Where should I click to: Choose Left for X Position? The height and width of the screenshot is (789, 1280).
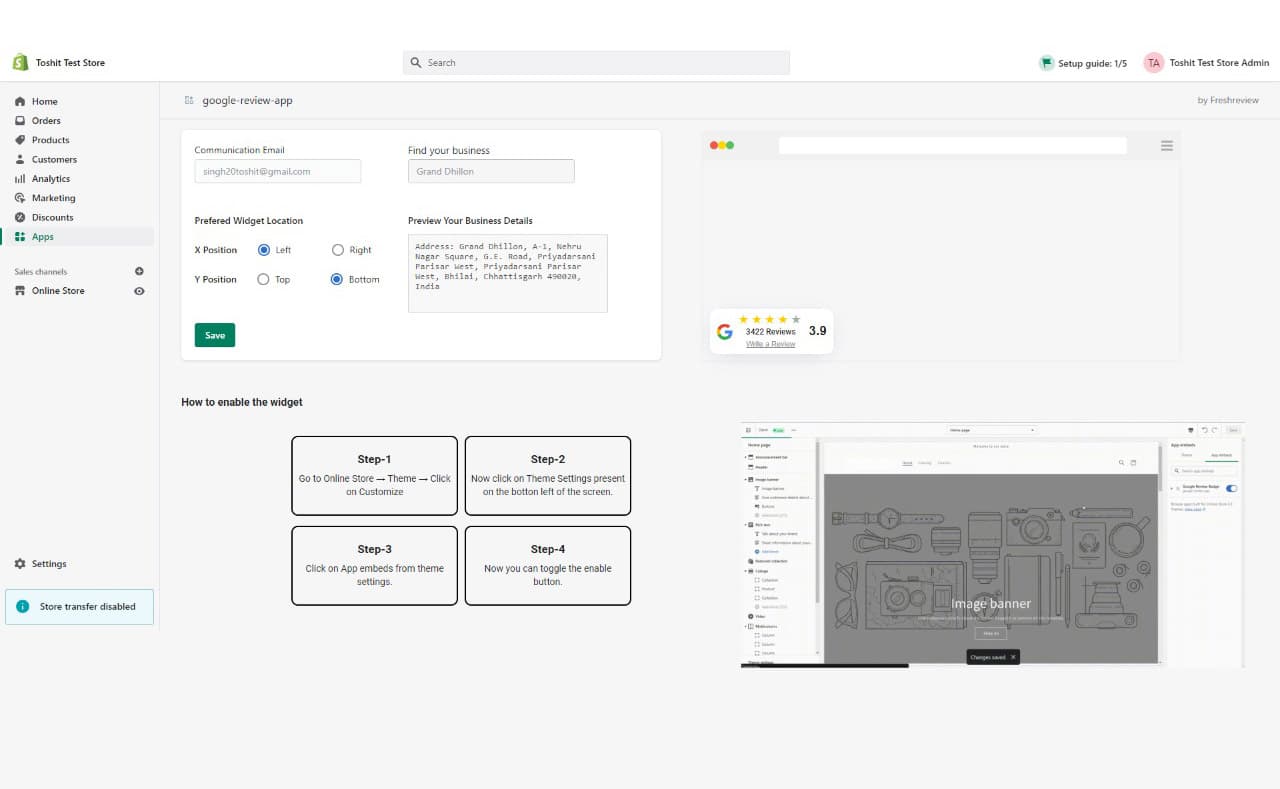pos(264,250)
